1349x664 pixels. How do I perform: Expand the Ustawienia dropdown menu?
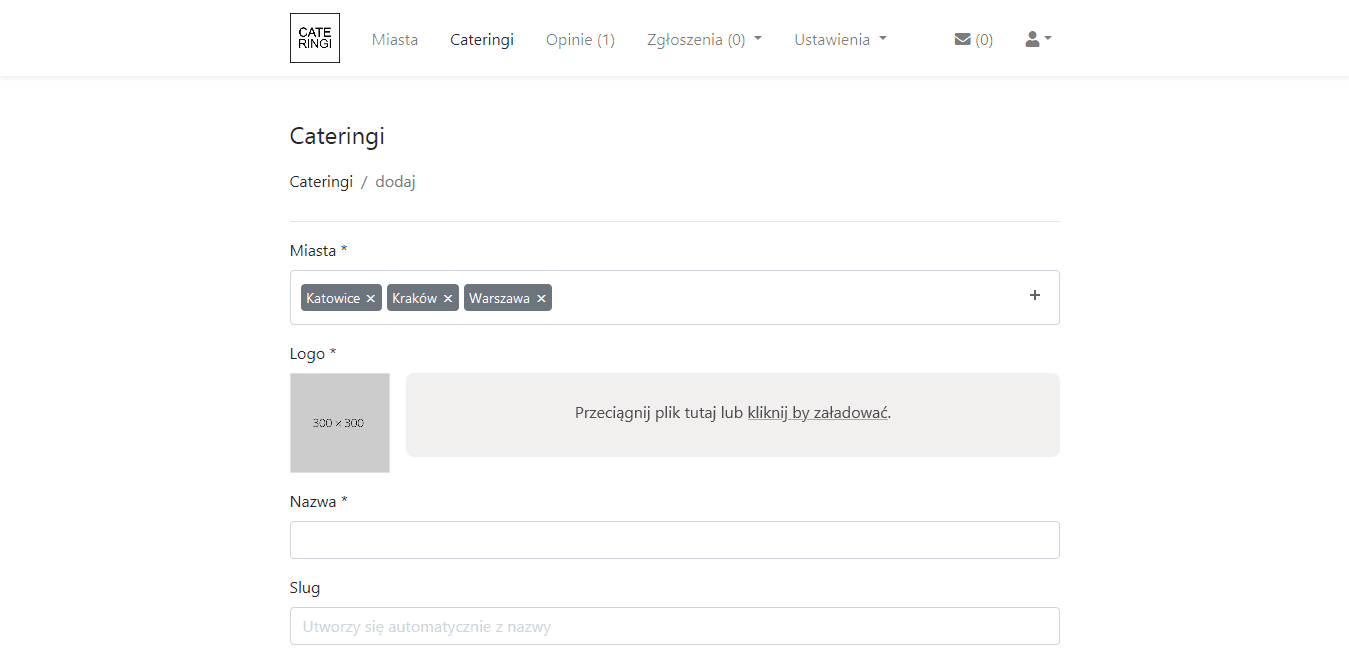click(x=840, y=40)
